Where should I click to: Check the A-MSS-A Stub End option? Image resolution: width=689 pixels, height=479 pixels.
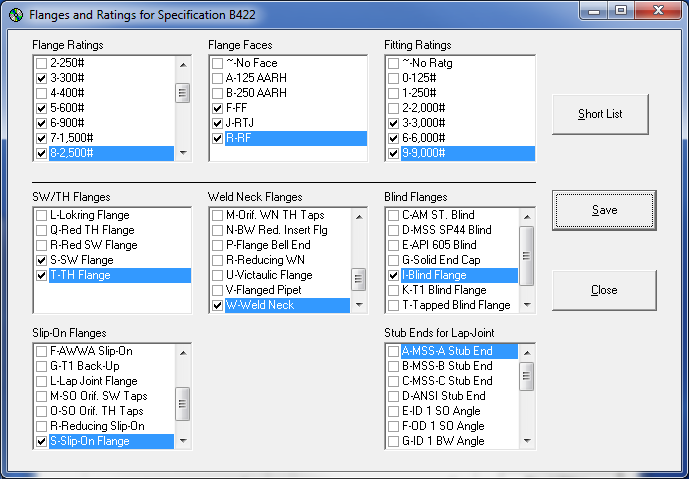[393, 351]
